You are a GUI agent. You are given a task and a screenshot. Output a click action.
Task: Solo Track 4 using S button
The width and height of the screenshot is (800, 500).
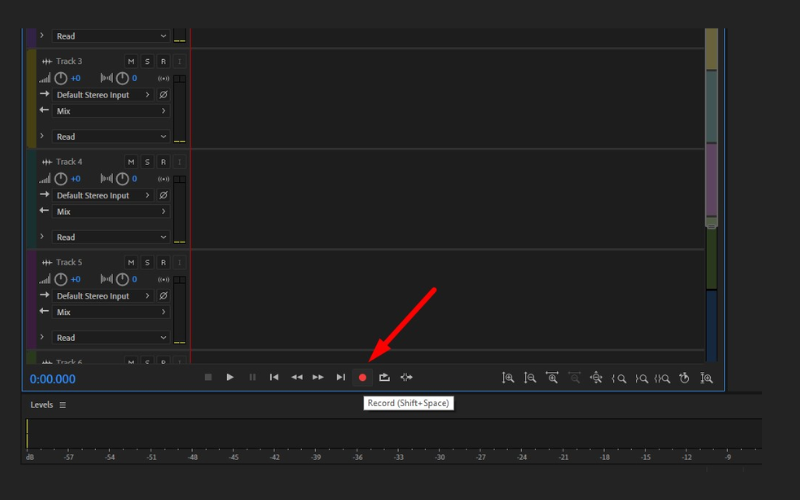tap(147, 162)
